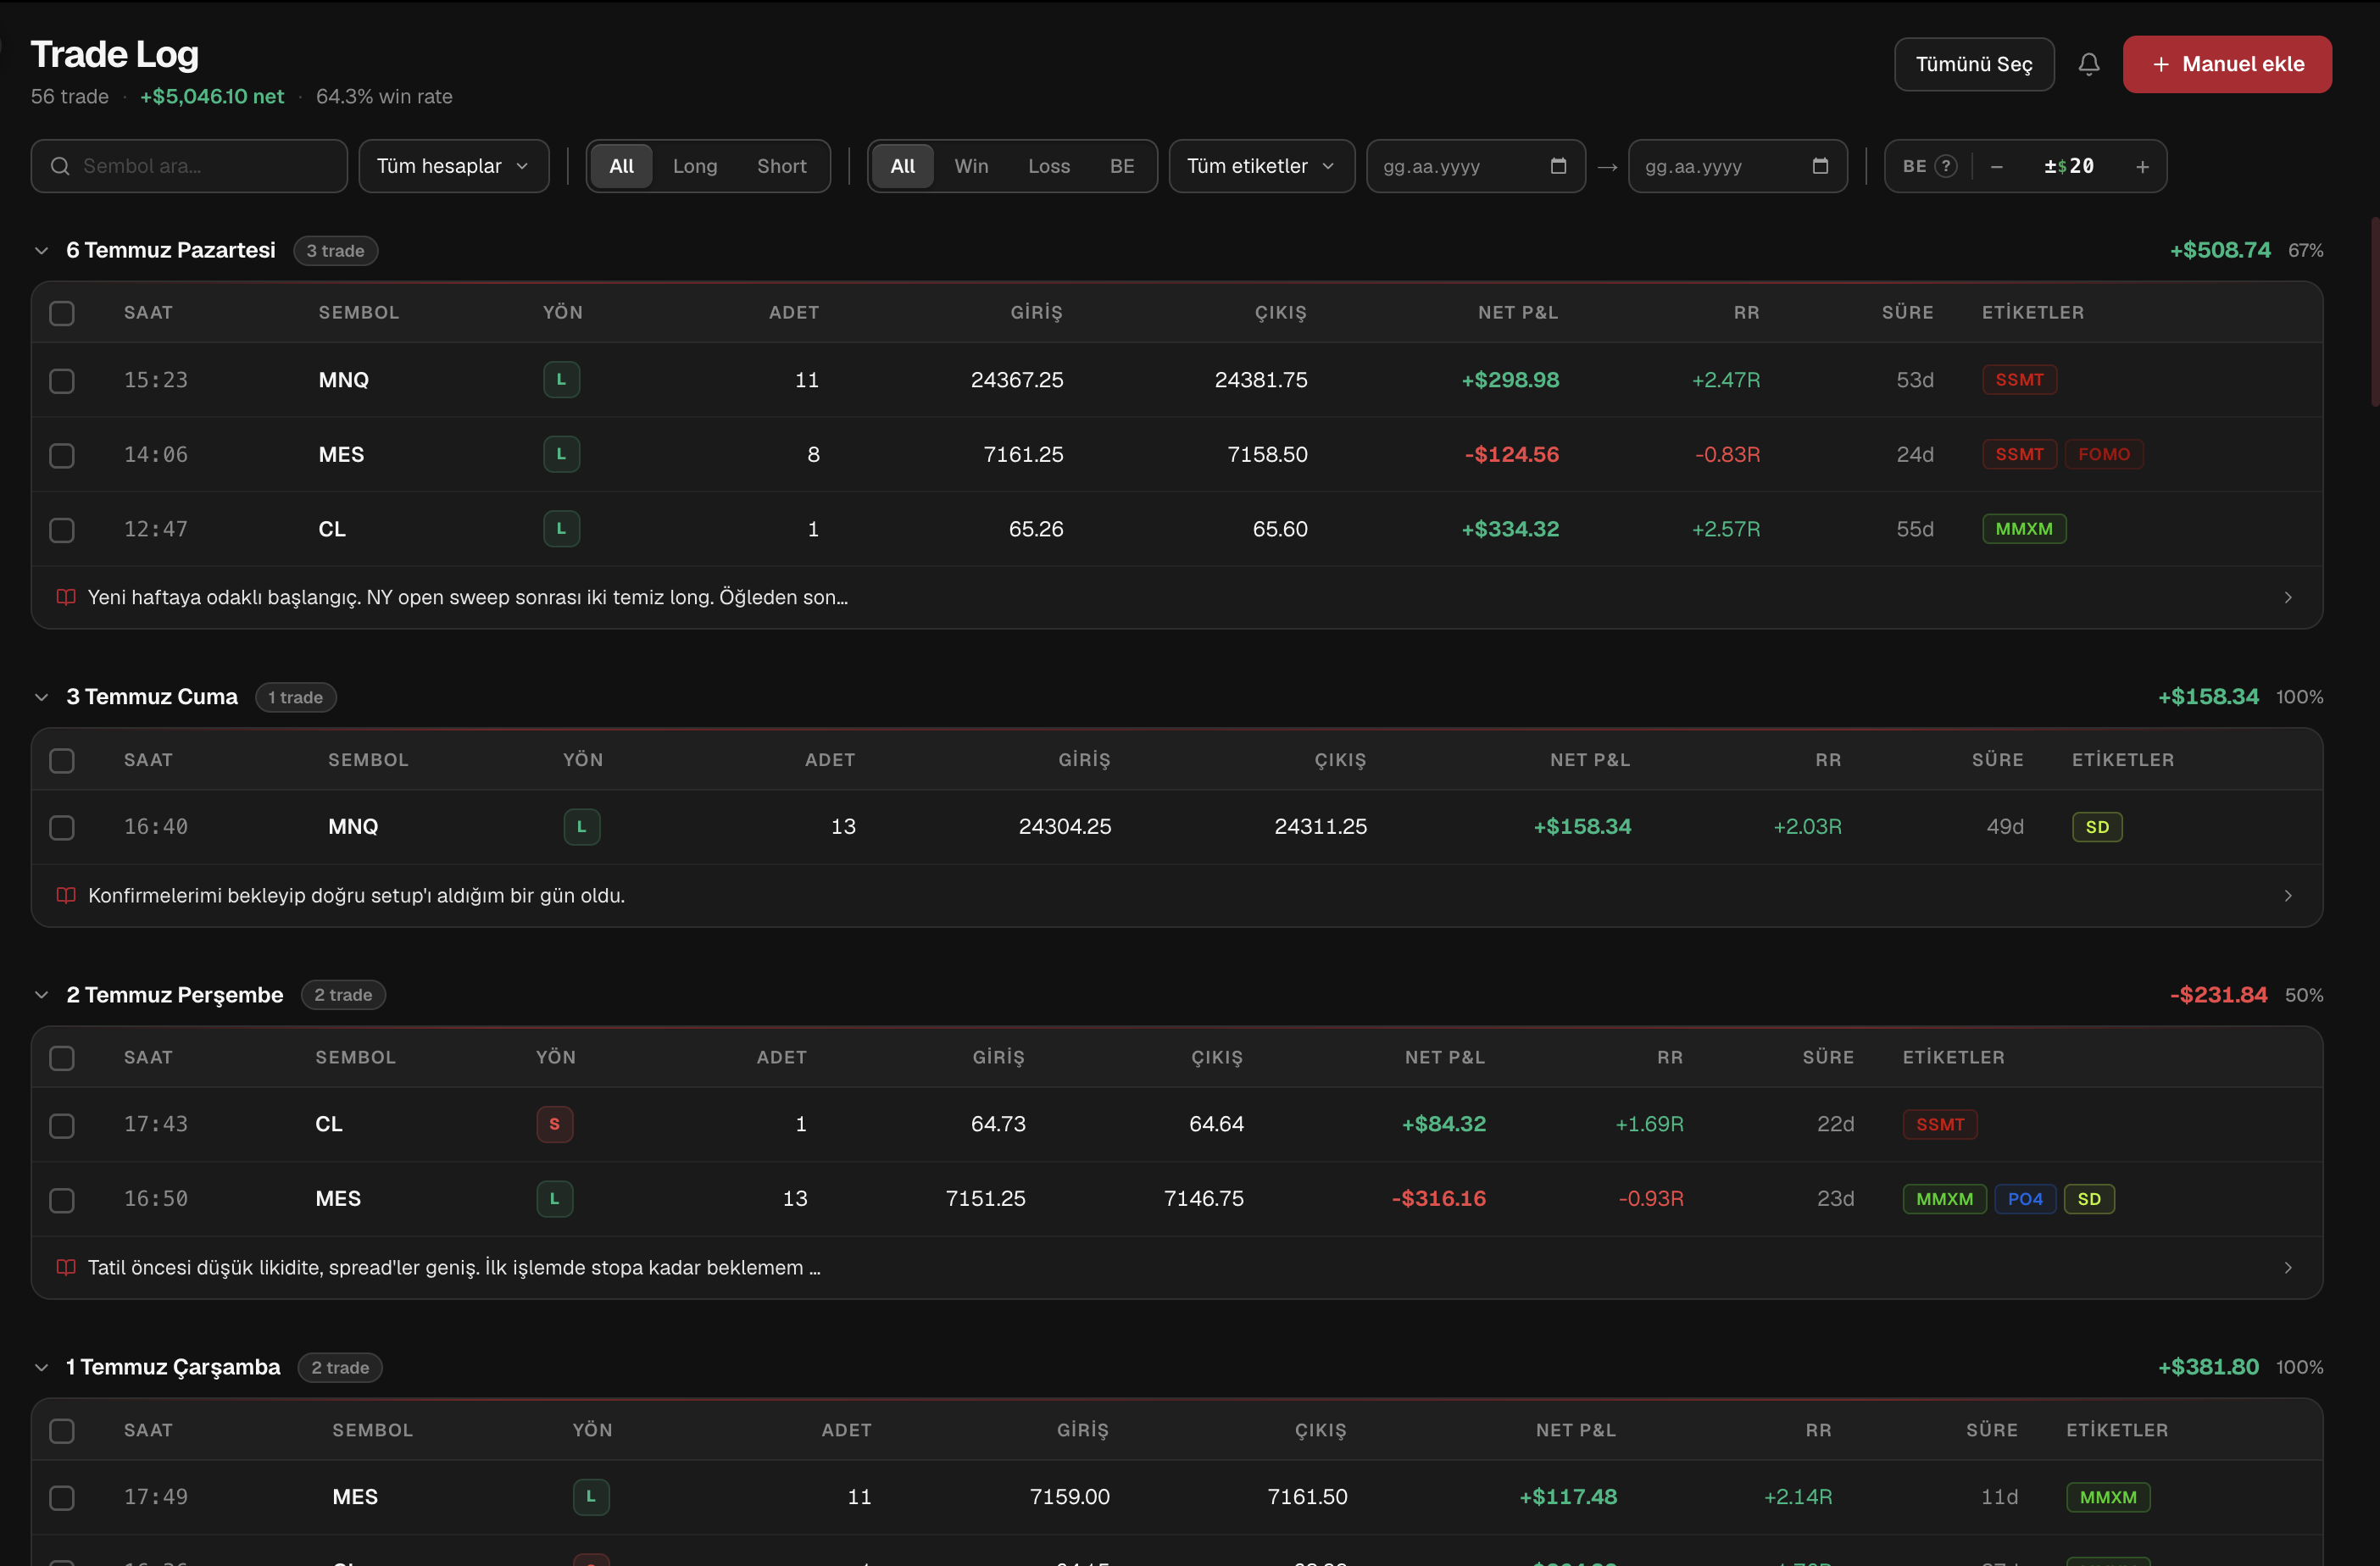Collapse the 6 Temmuz Pazartesi group
2380x1566 pixels.
[x=42, y=250]
